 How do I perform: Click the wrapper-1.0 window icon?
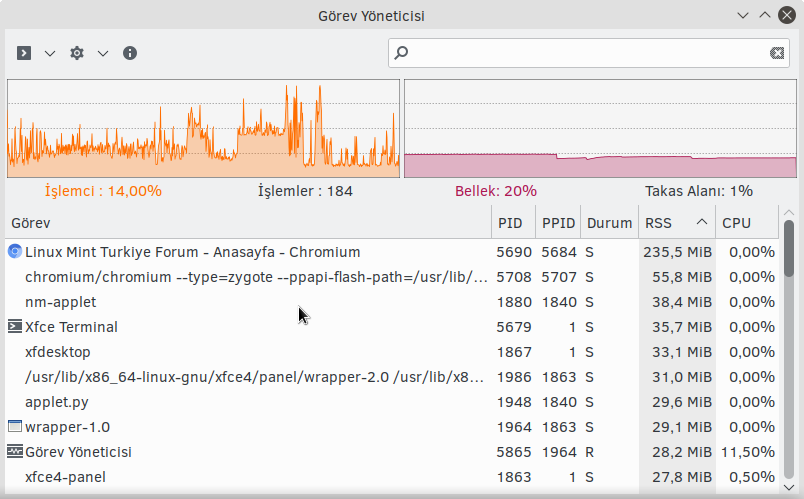click(x=15, y=427)
